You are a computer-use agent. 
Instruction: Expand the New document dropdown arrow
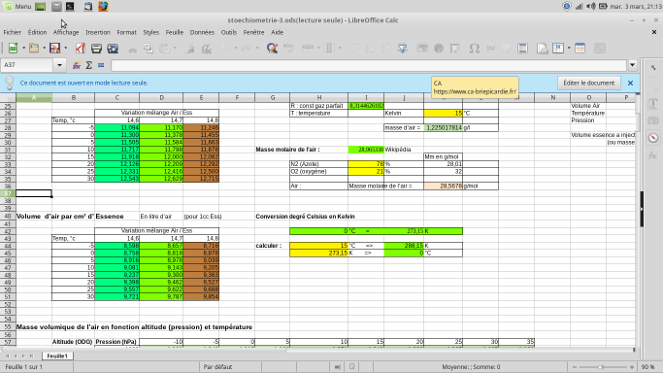(24, 48)
